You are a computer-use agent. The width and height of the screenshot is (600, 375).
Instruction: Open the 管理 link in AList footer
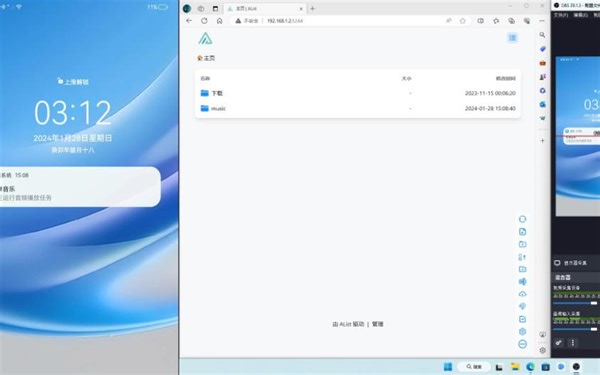pos(378,324)
